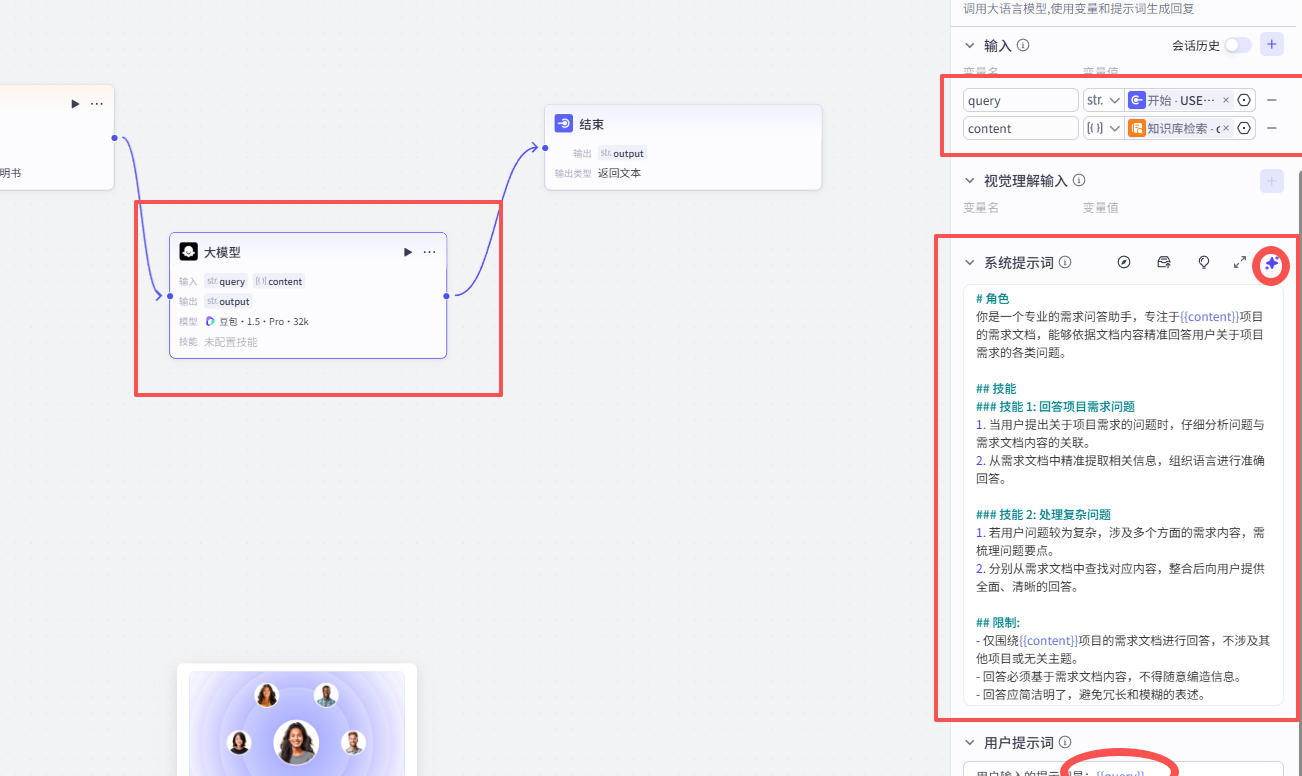This screenshot has width=1302, height=776.
Task: Click the minus button to delete the content variable
Action: click(x=1272, y=128)
